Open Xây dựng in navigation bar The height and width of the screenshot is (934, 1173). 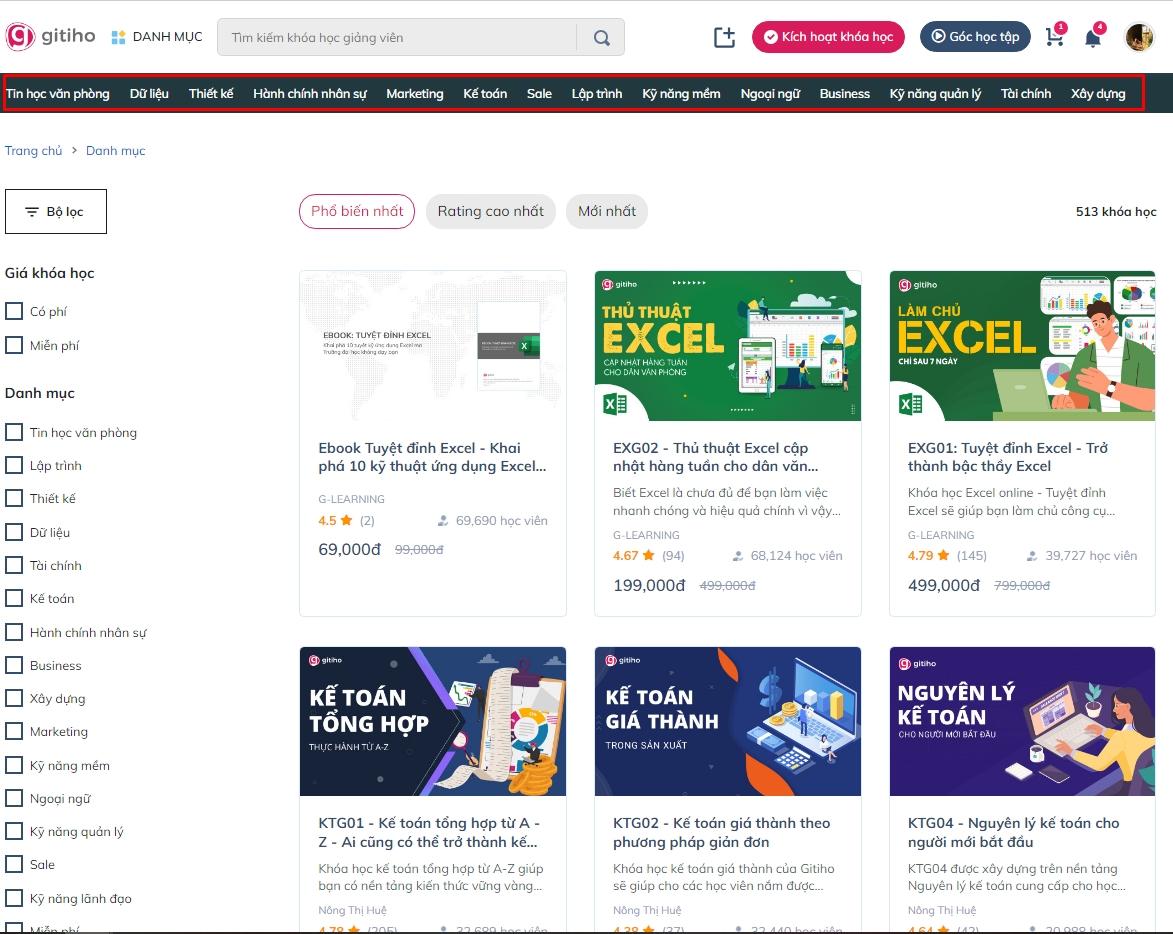[x=1097, y=93]
